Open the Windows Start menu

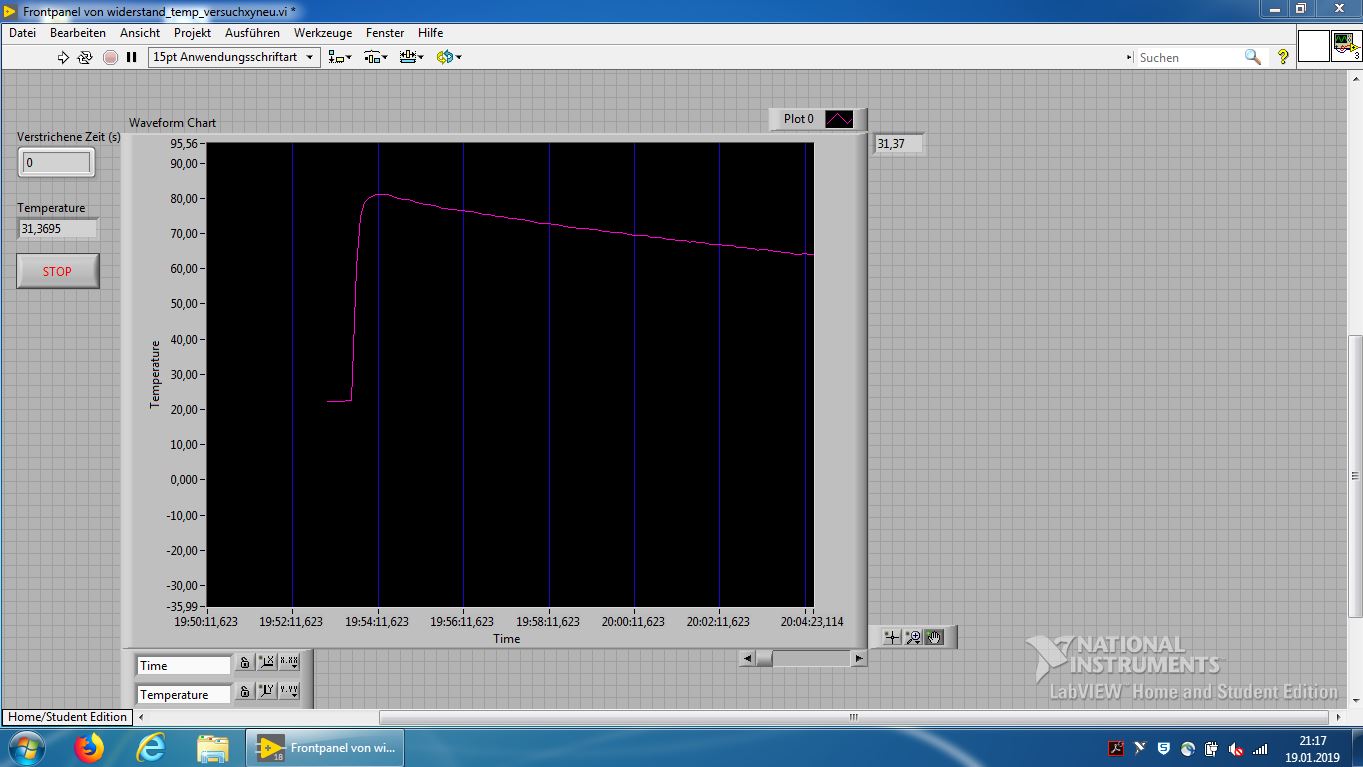(25, 748)
